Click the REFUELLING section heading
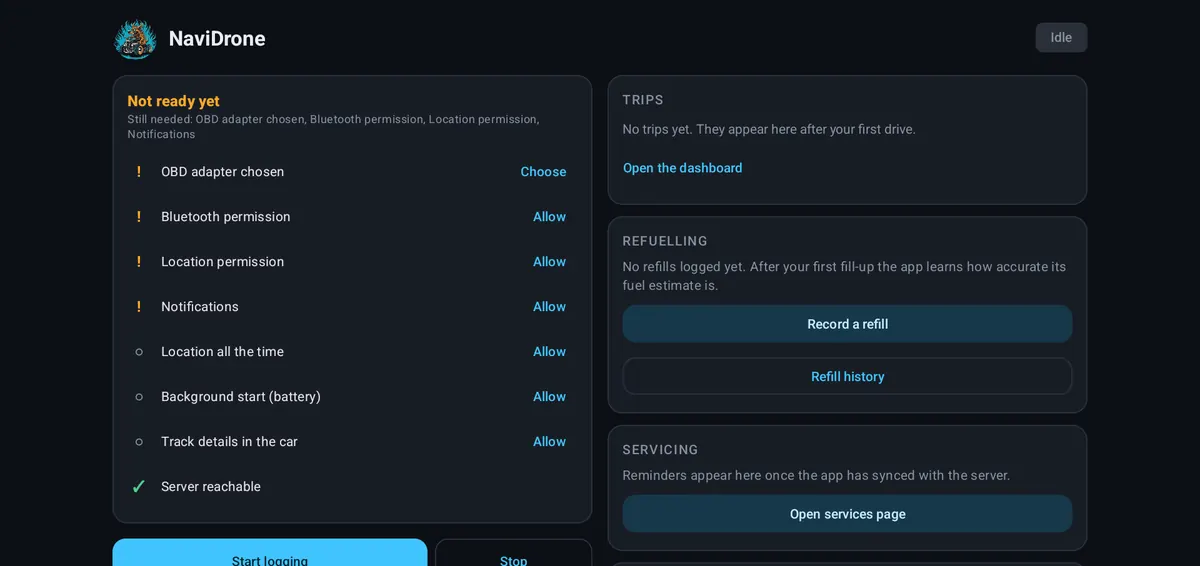Viewport: 1200px width, 566px height. [665, 241]
